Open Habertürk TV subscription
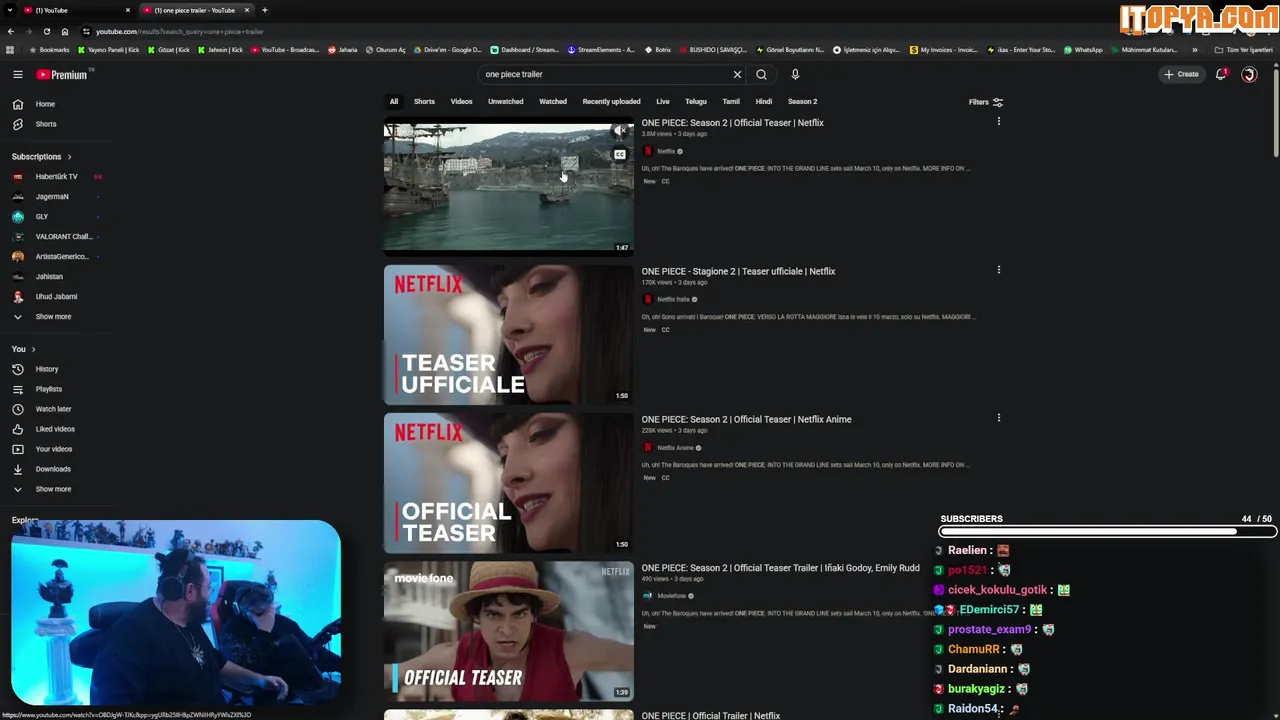The image size is (1280, 720). click(56, 177)
